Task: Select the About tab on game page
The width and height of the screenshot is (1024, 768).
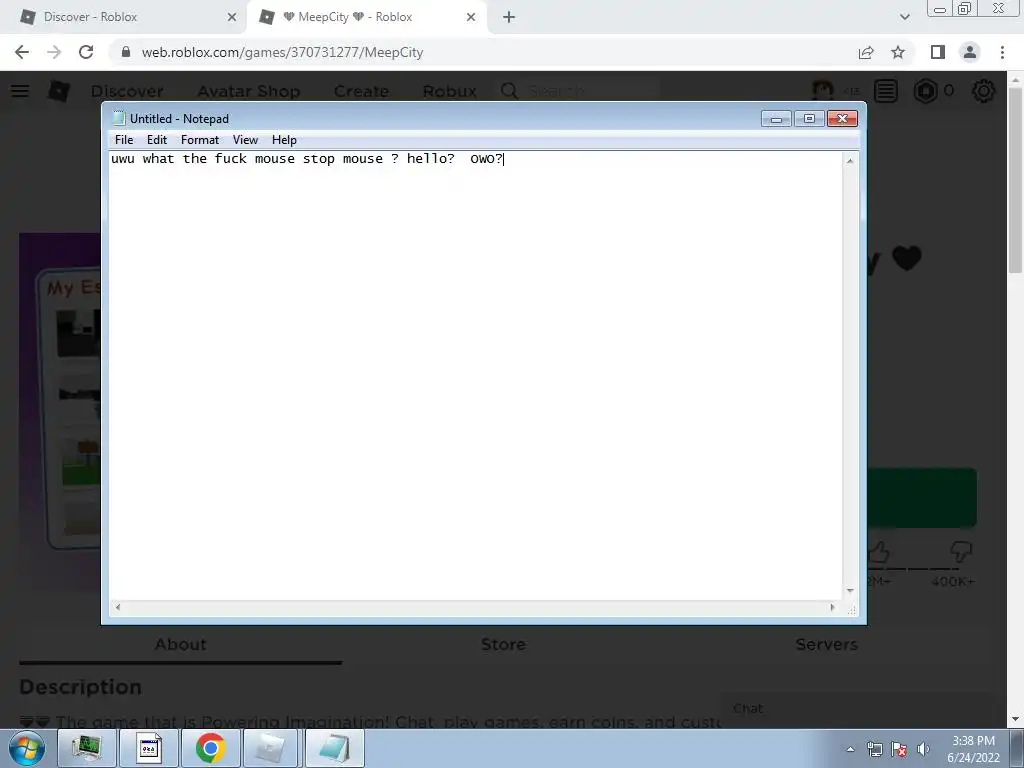Action: pyautogui.click(x=180, y=645)
